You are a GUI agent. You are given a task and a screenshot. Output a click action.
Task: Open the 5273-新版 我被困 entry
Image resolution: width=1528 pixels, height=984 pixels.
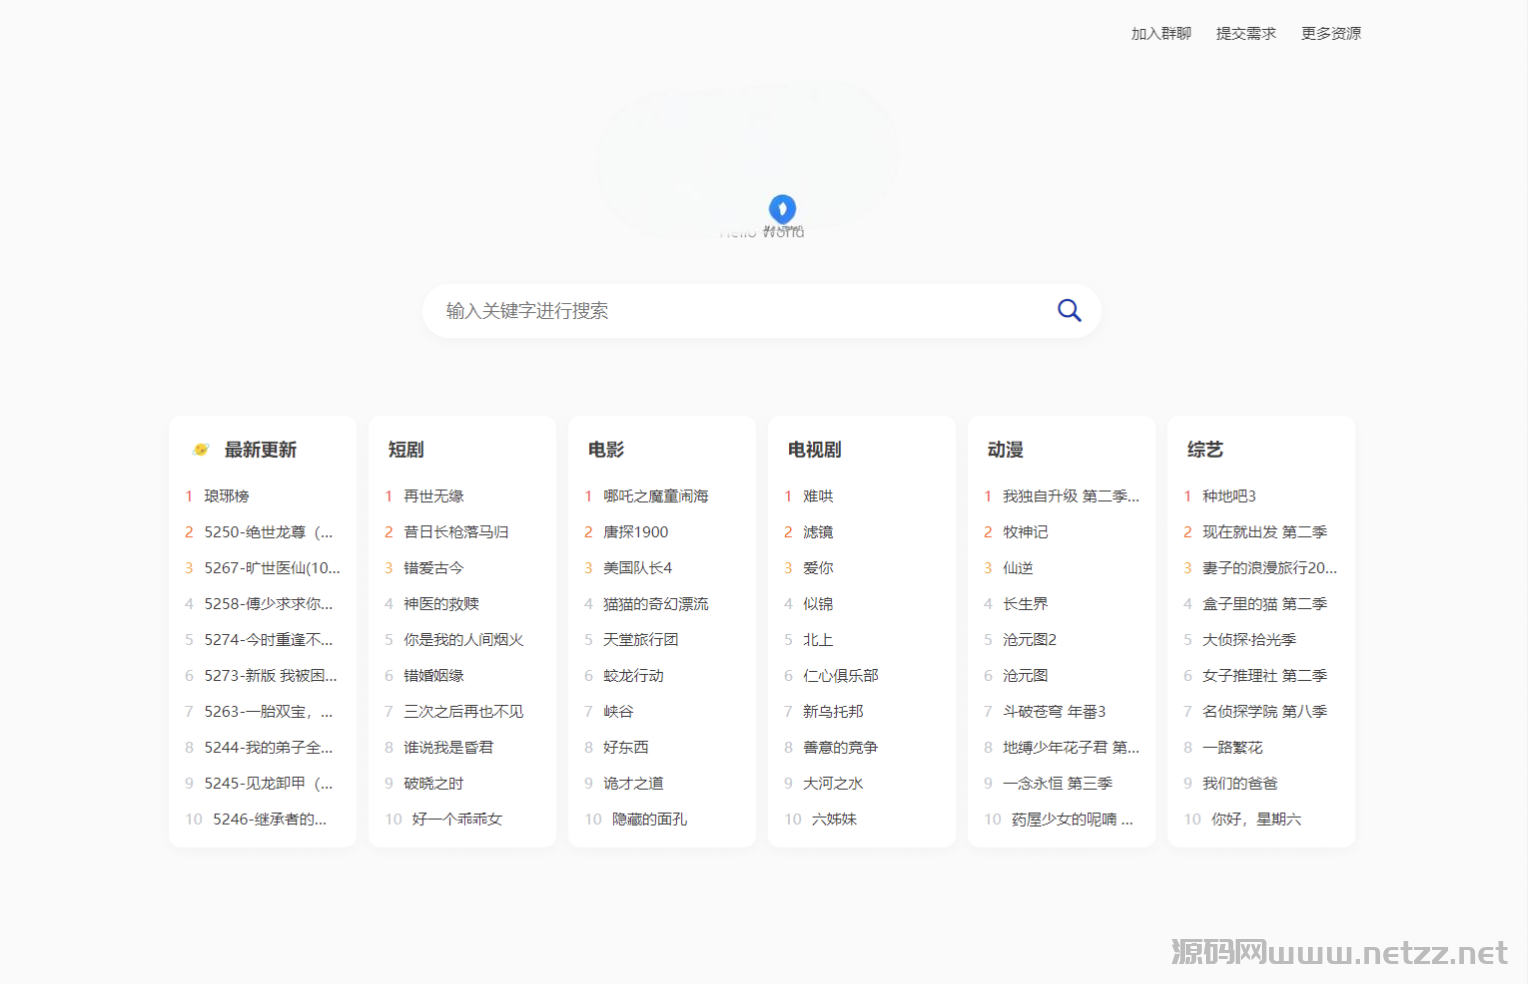click(x=270, y=676)
